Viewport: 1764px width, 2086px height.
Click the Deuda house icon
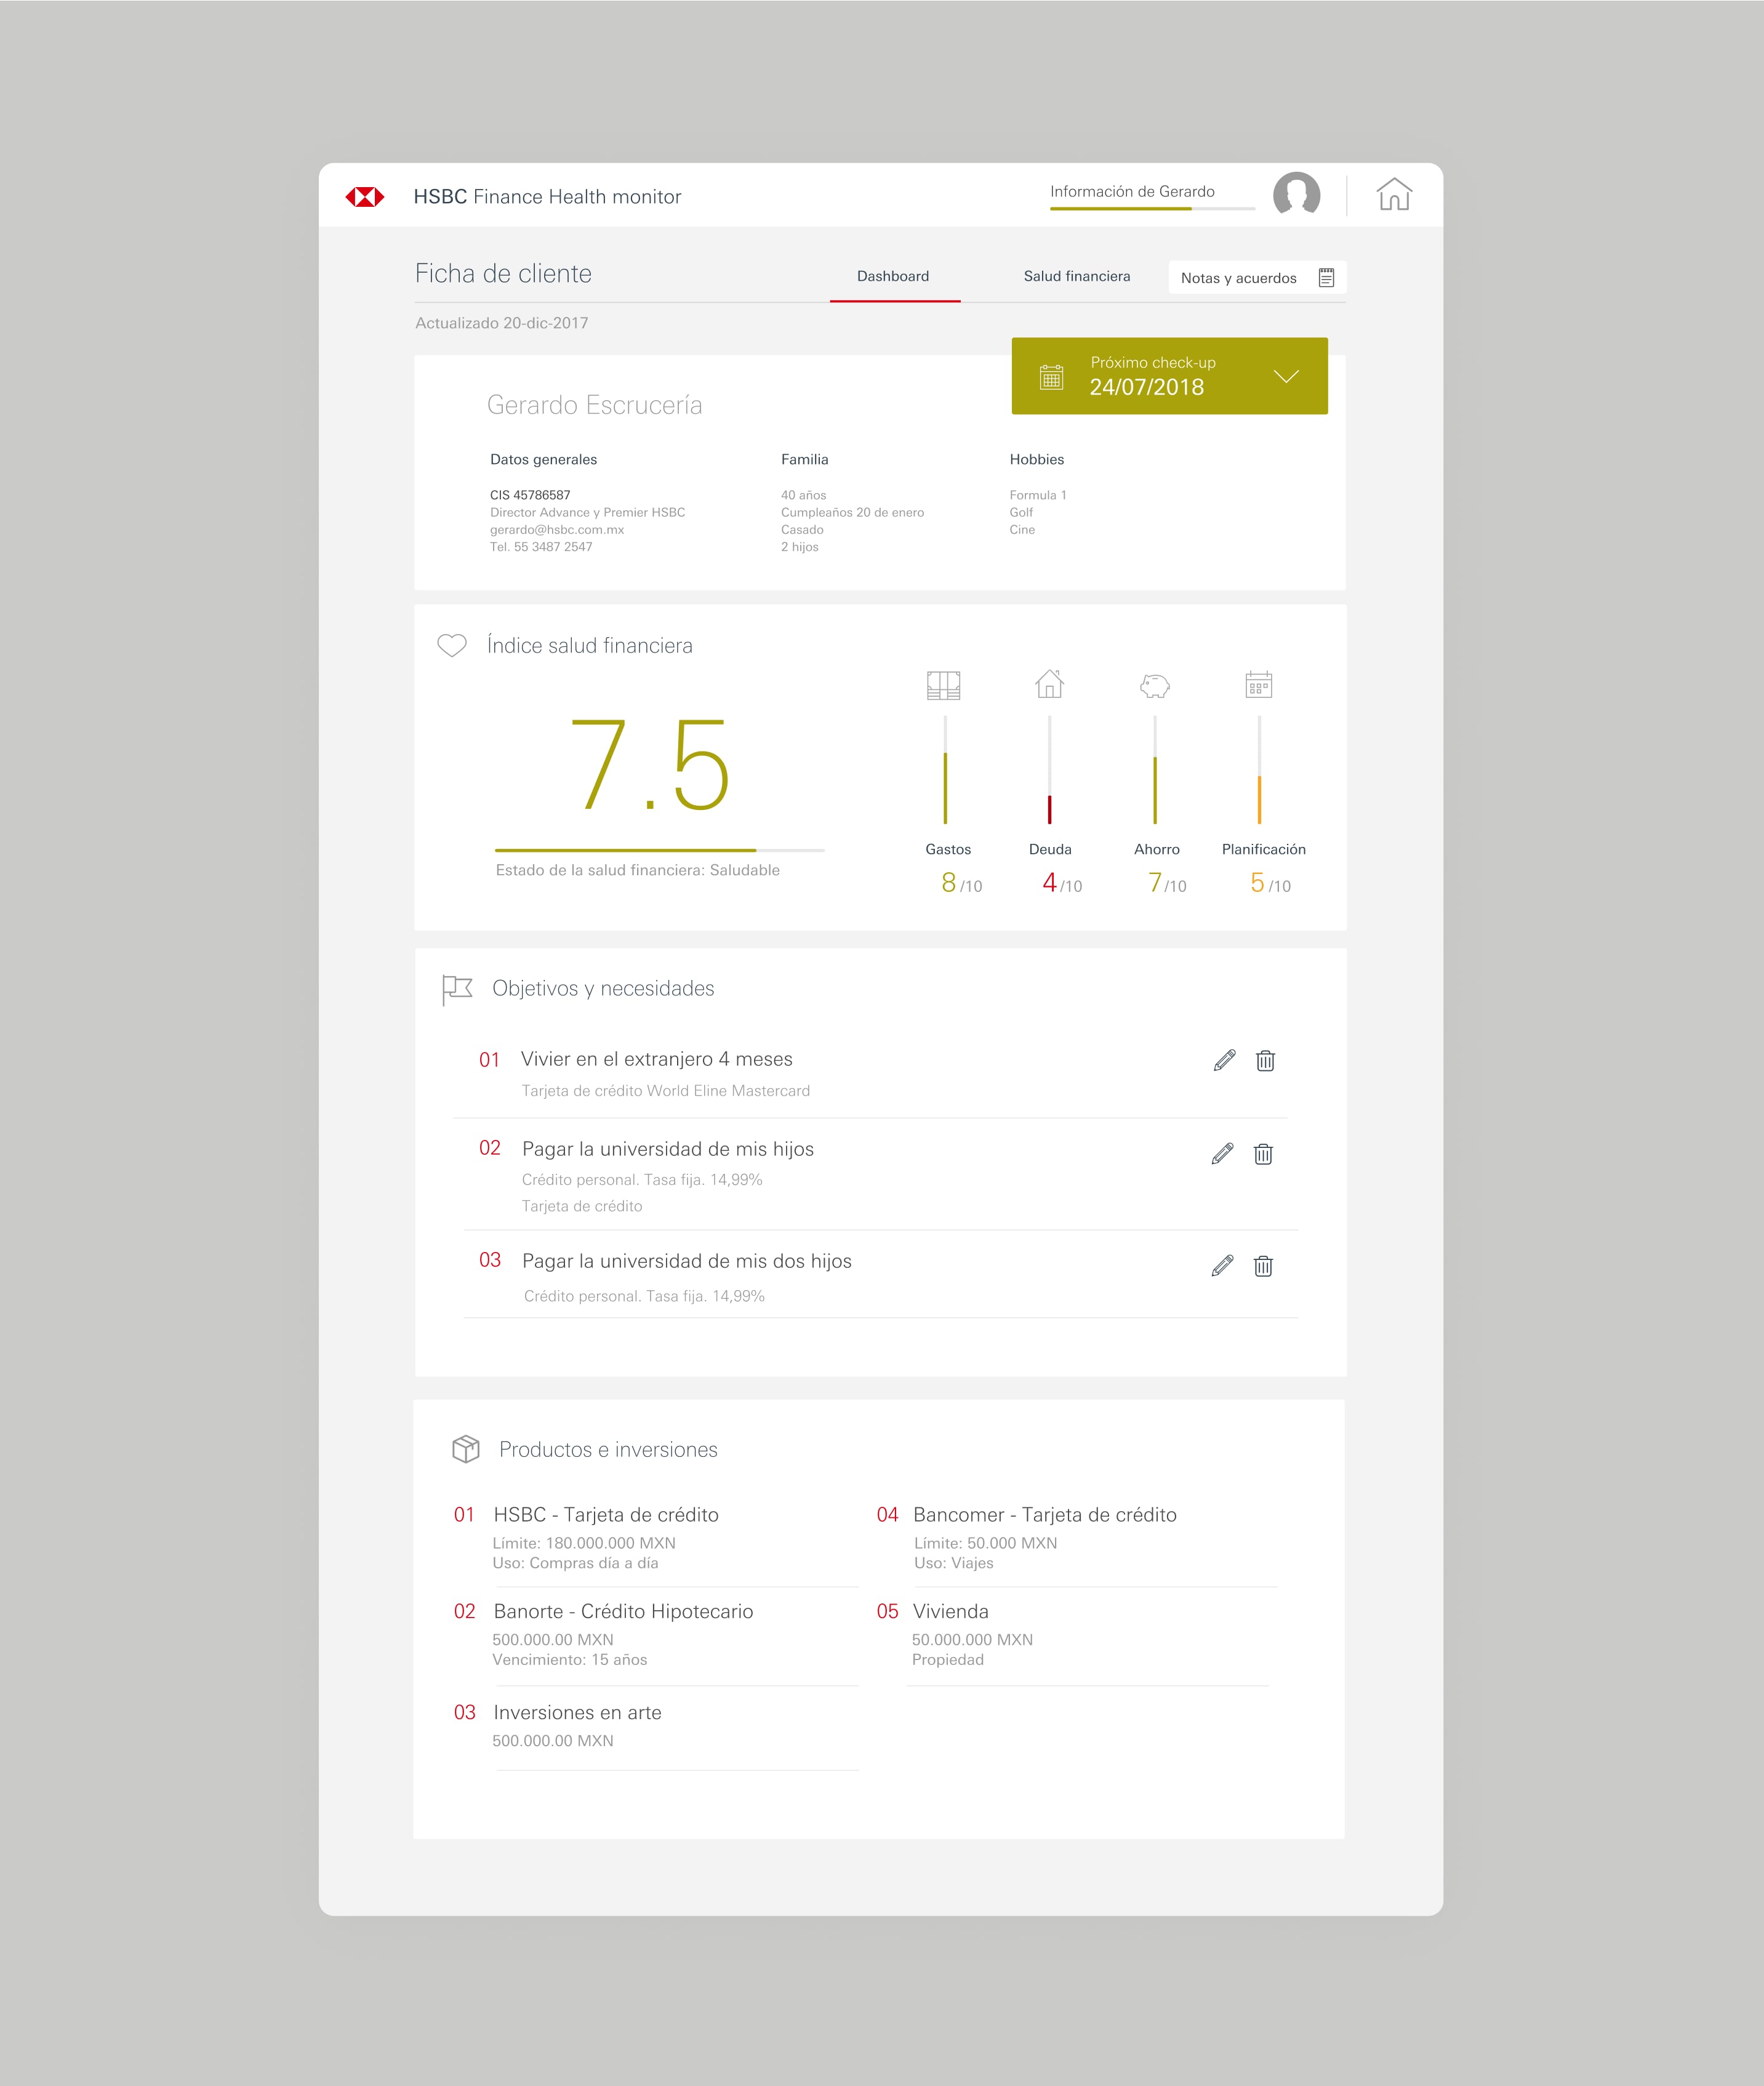coord(1049,684)
